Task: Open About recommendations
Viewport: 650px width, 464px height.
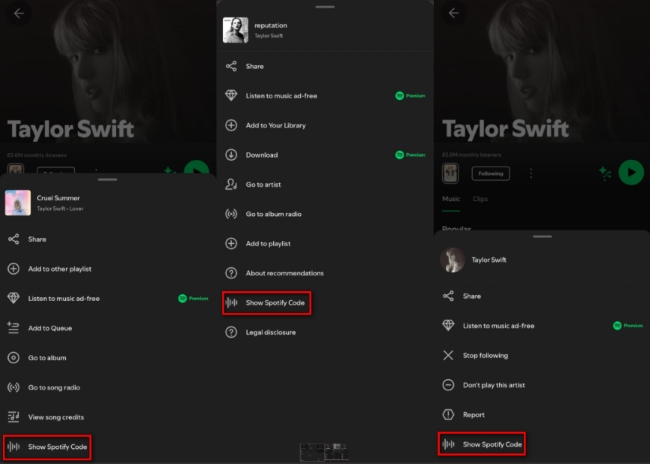Action: (x=325, y=273)
